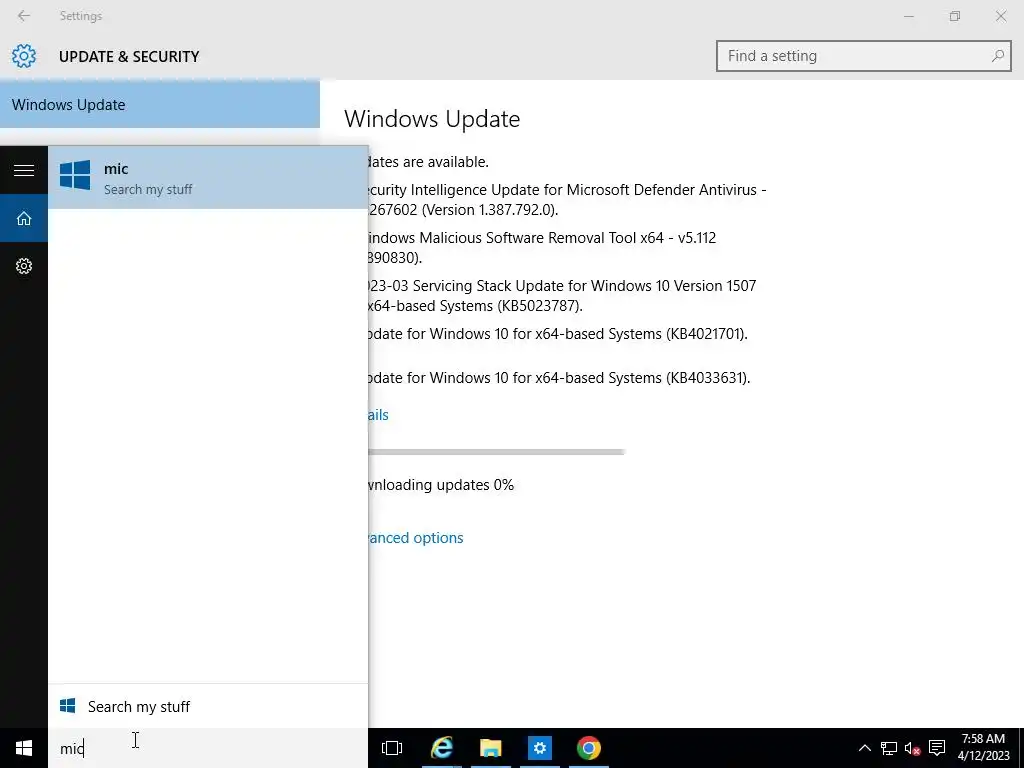Click the Settings back arrow
The width and height of the screenshot is (1024, 768).
pos(24,16)
